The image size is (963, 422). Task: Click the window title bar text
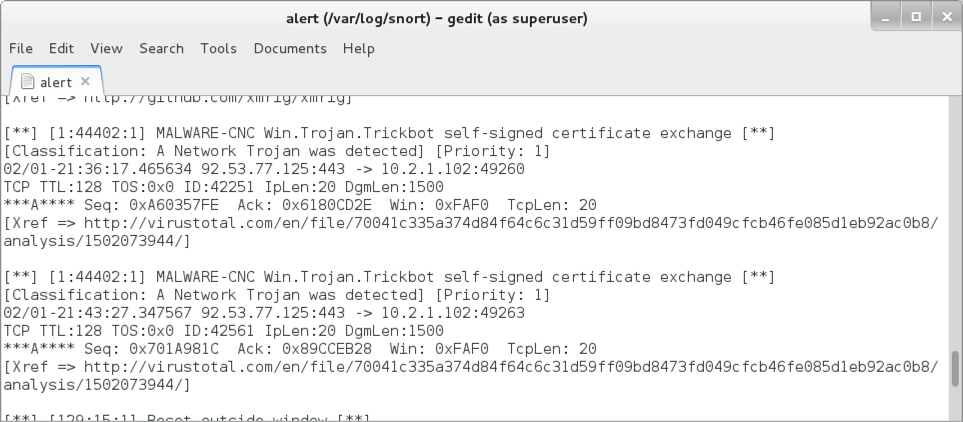(x=437, y=18)
